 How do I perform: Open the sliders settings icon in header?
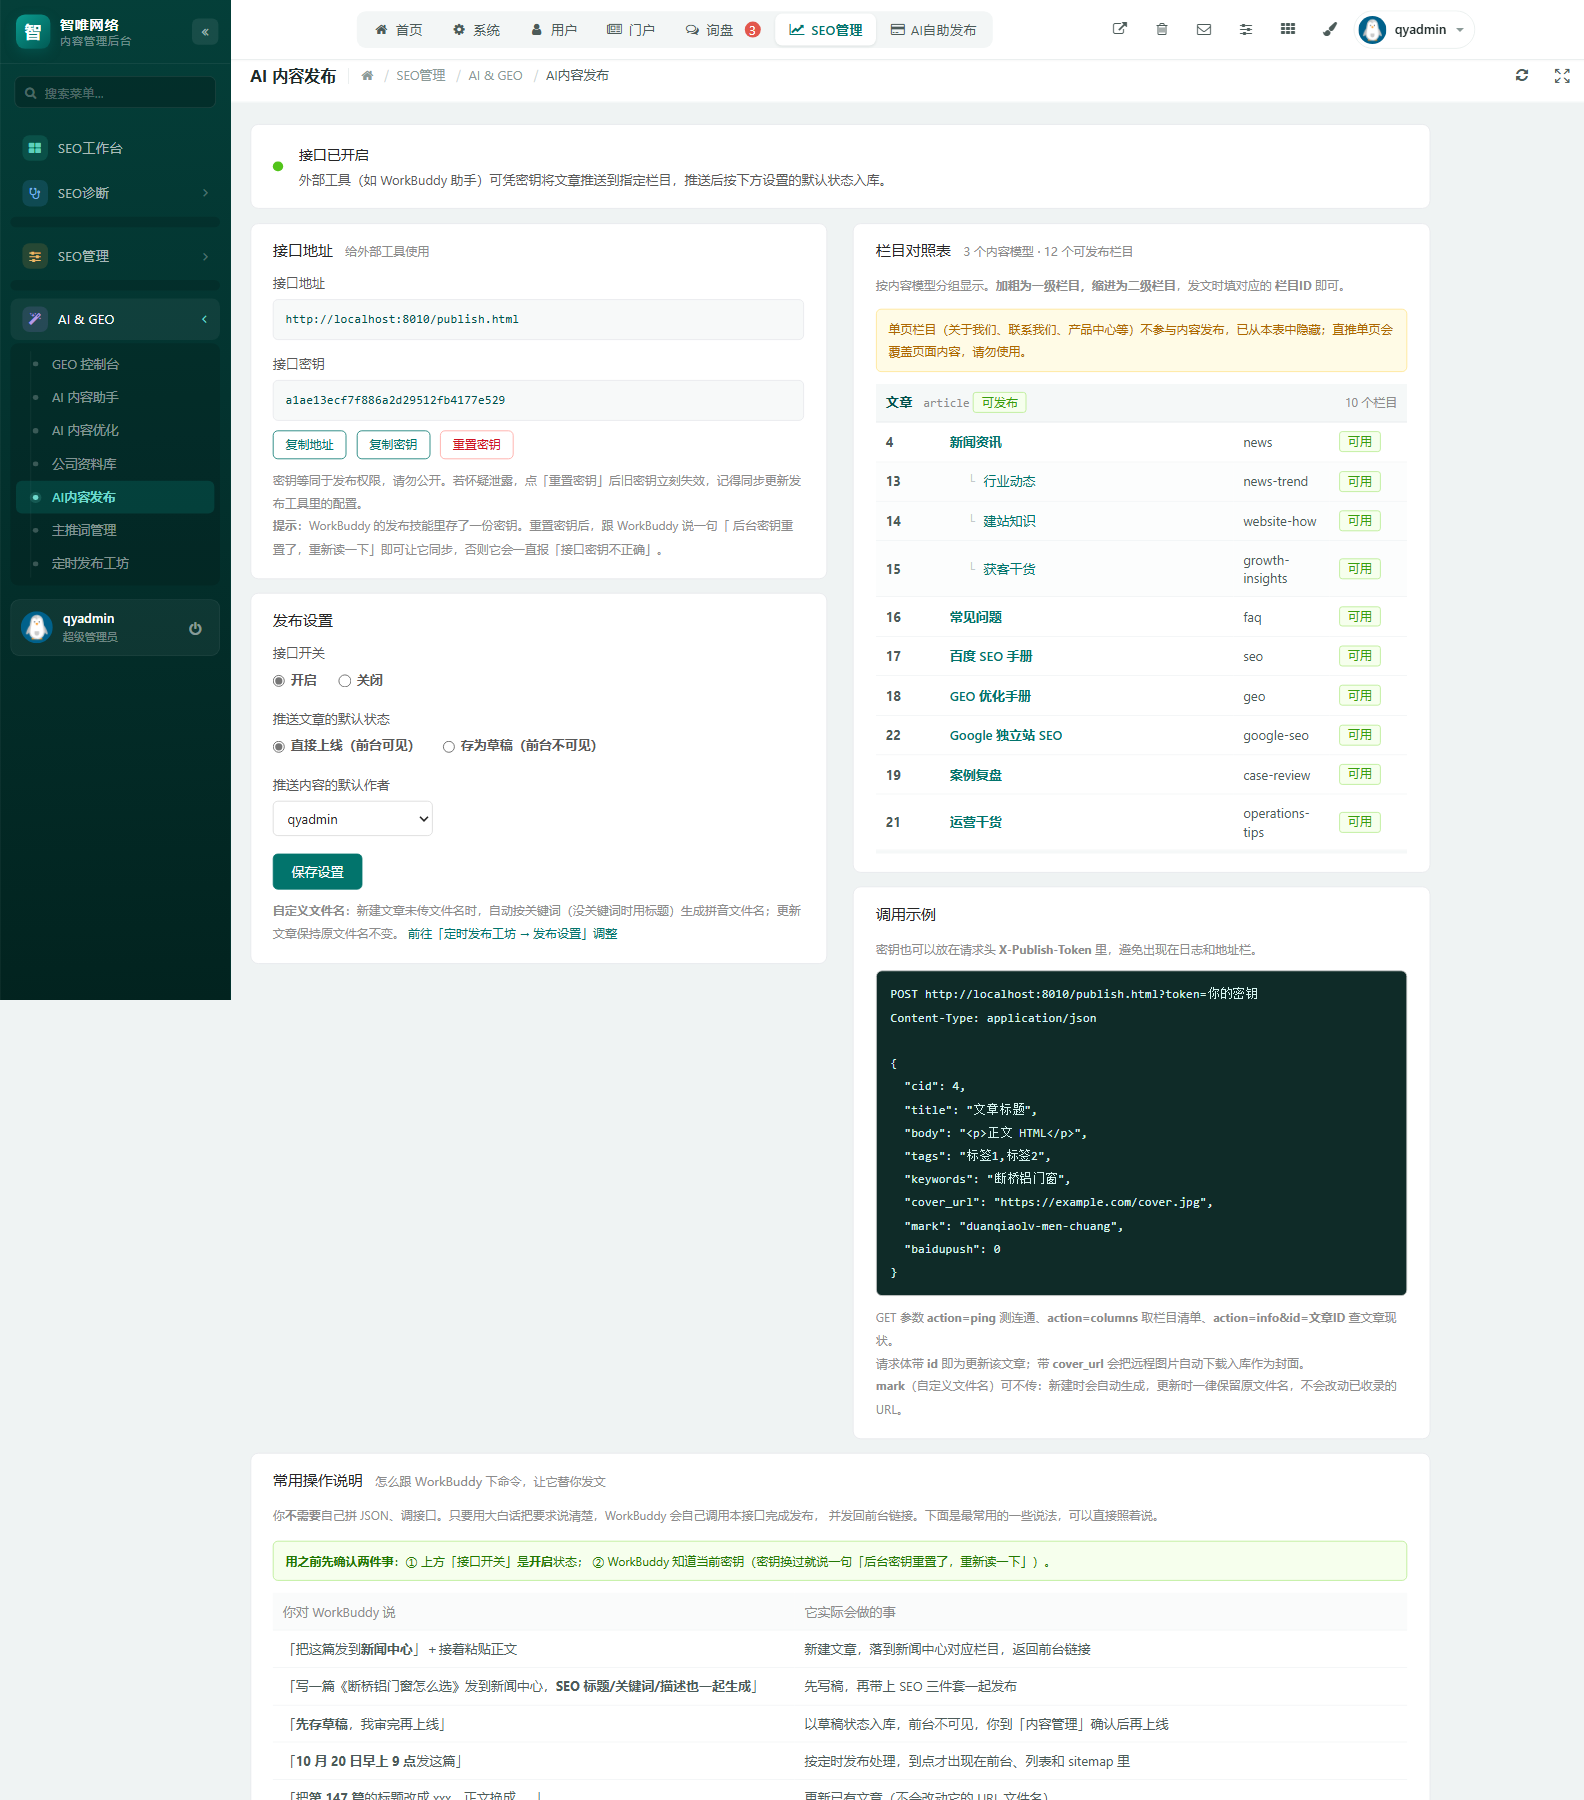[1246, 29]
